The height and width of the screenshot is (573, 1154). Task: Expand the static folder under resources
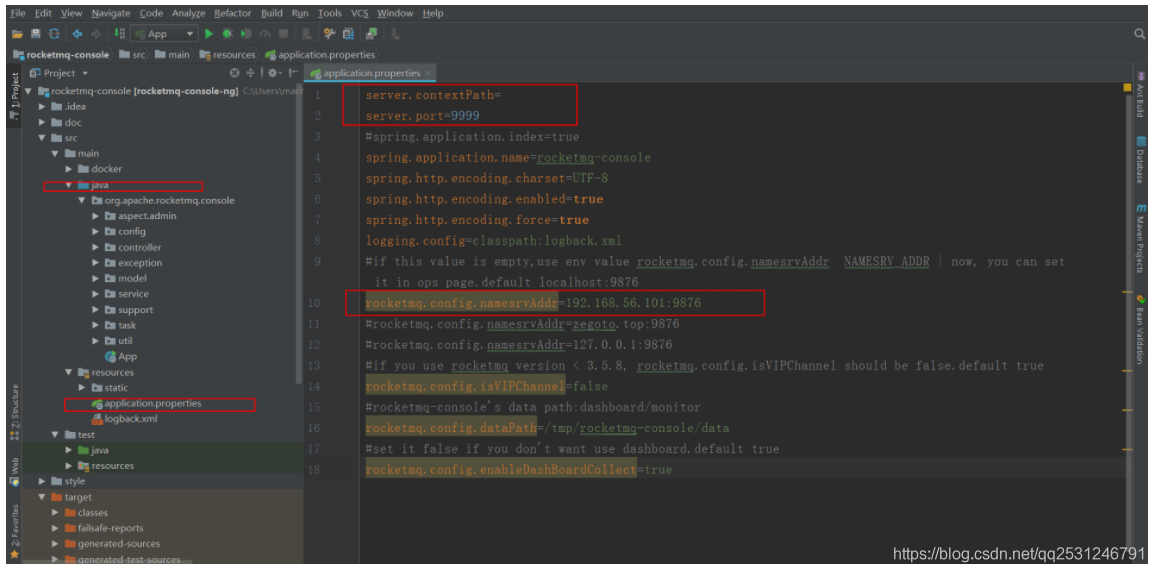pos(82,388)
